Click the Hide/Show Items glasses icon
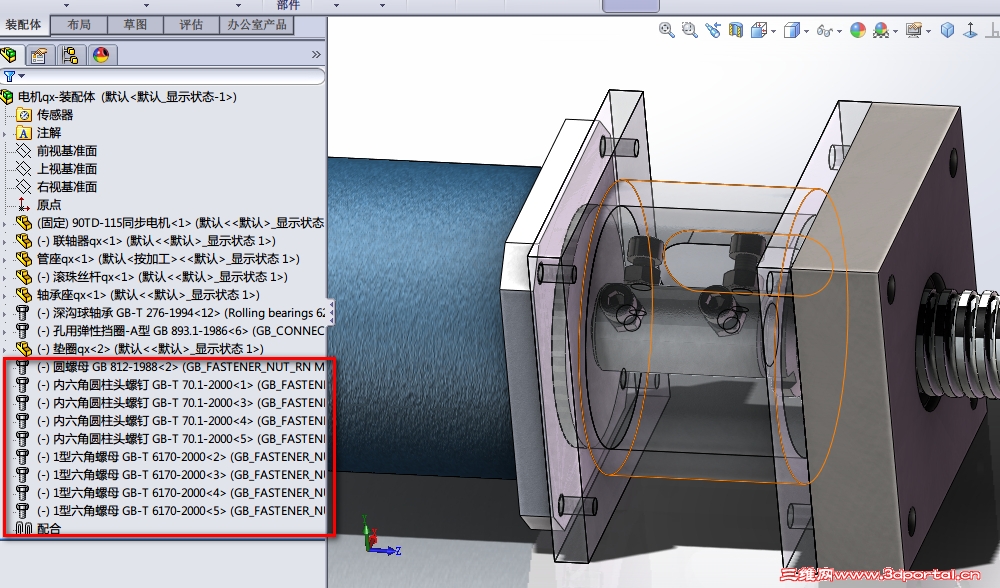 (824, 31)
